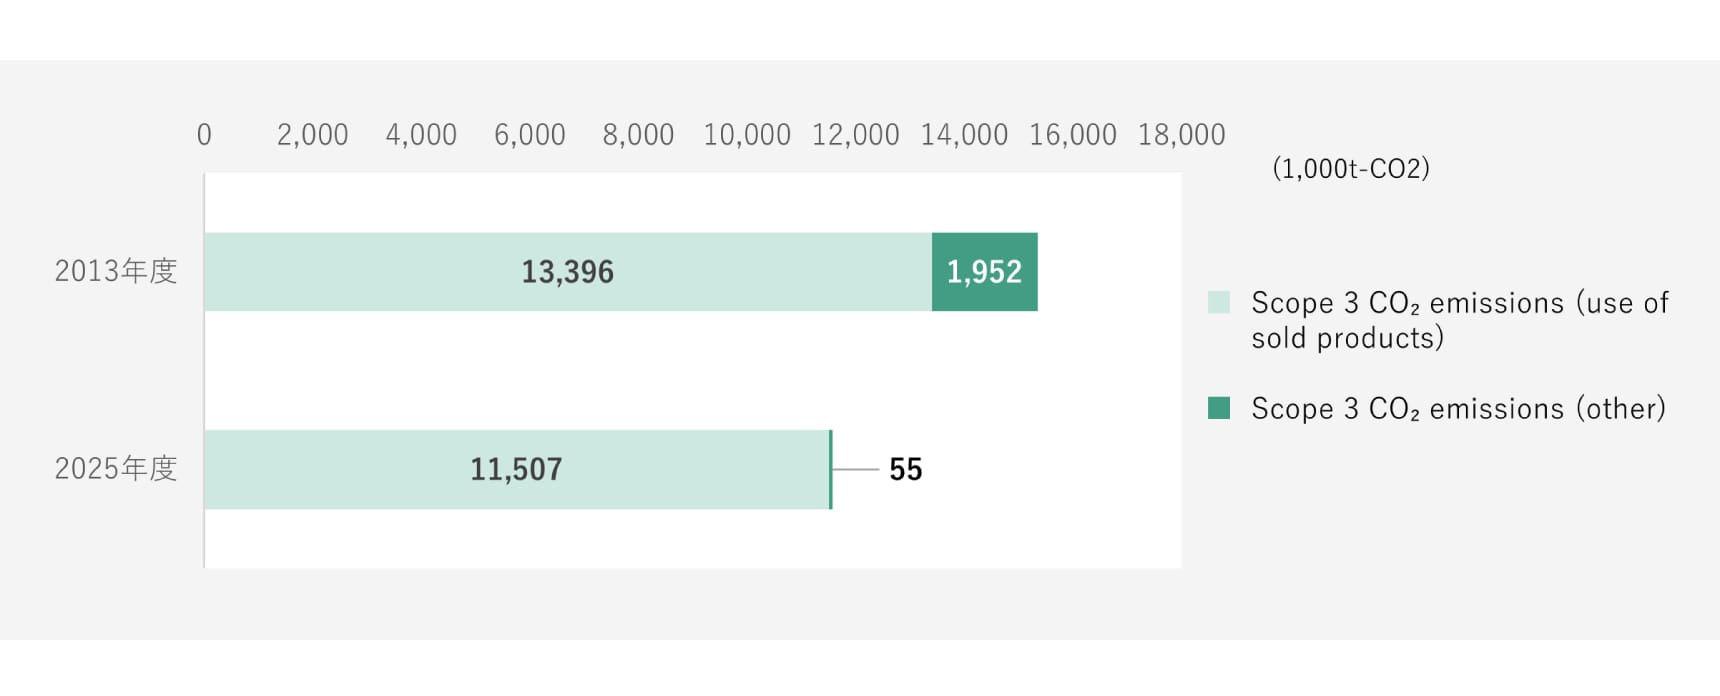Click the 18,000 axis tick label

(1181, 135)
